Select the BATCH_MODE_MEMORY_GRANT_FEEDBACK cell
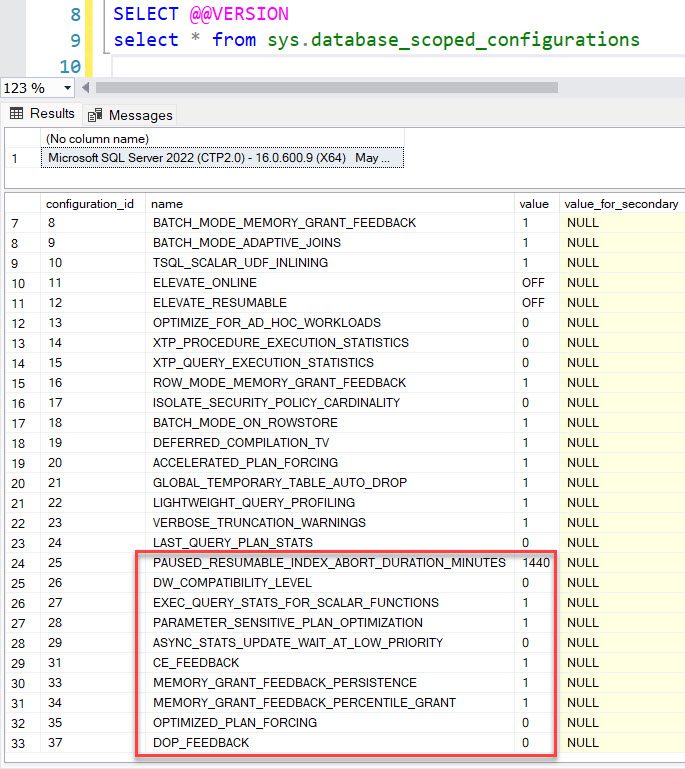 (x=330, y=223)
